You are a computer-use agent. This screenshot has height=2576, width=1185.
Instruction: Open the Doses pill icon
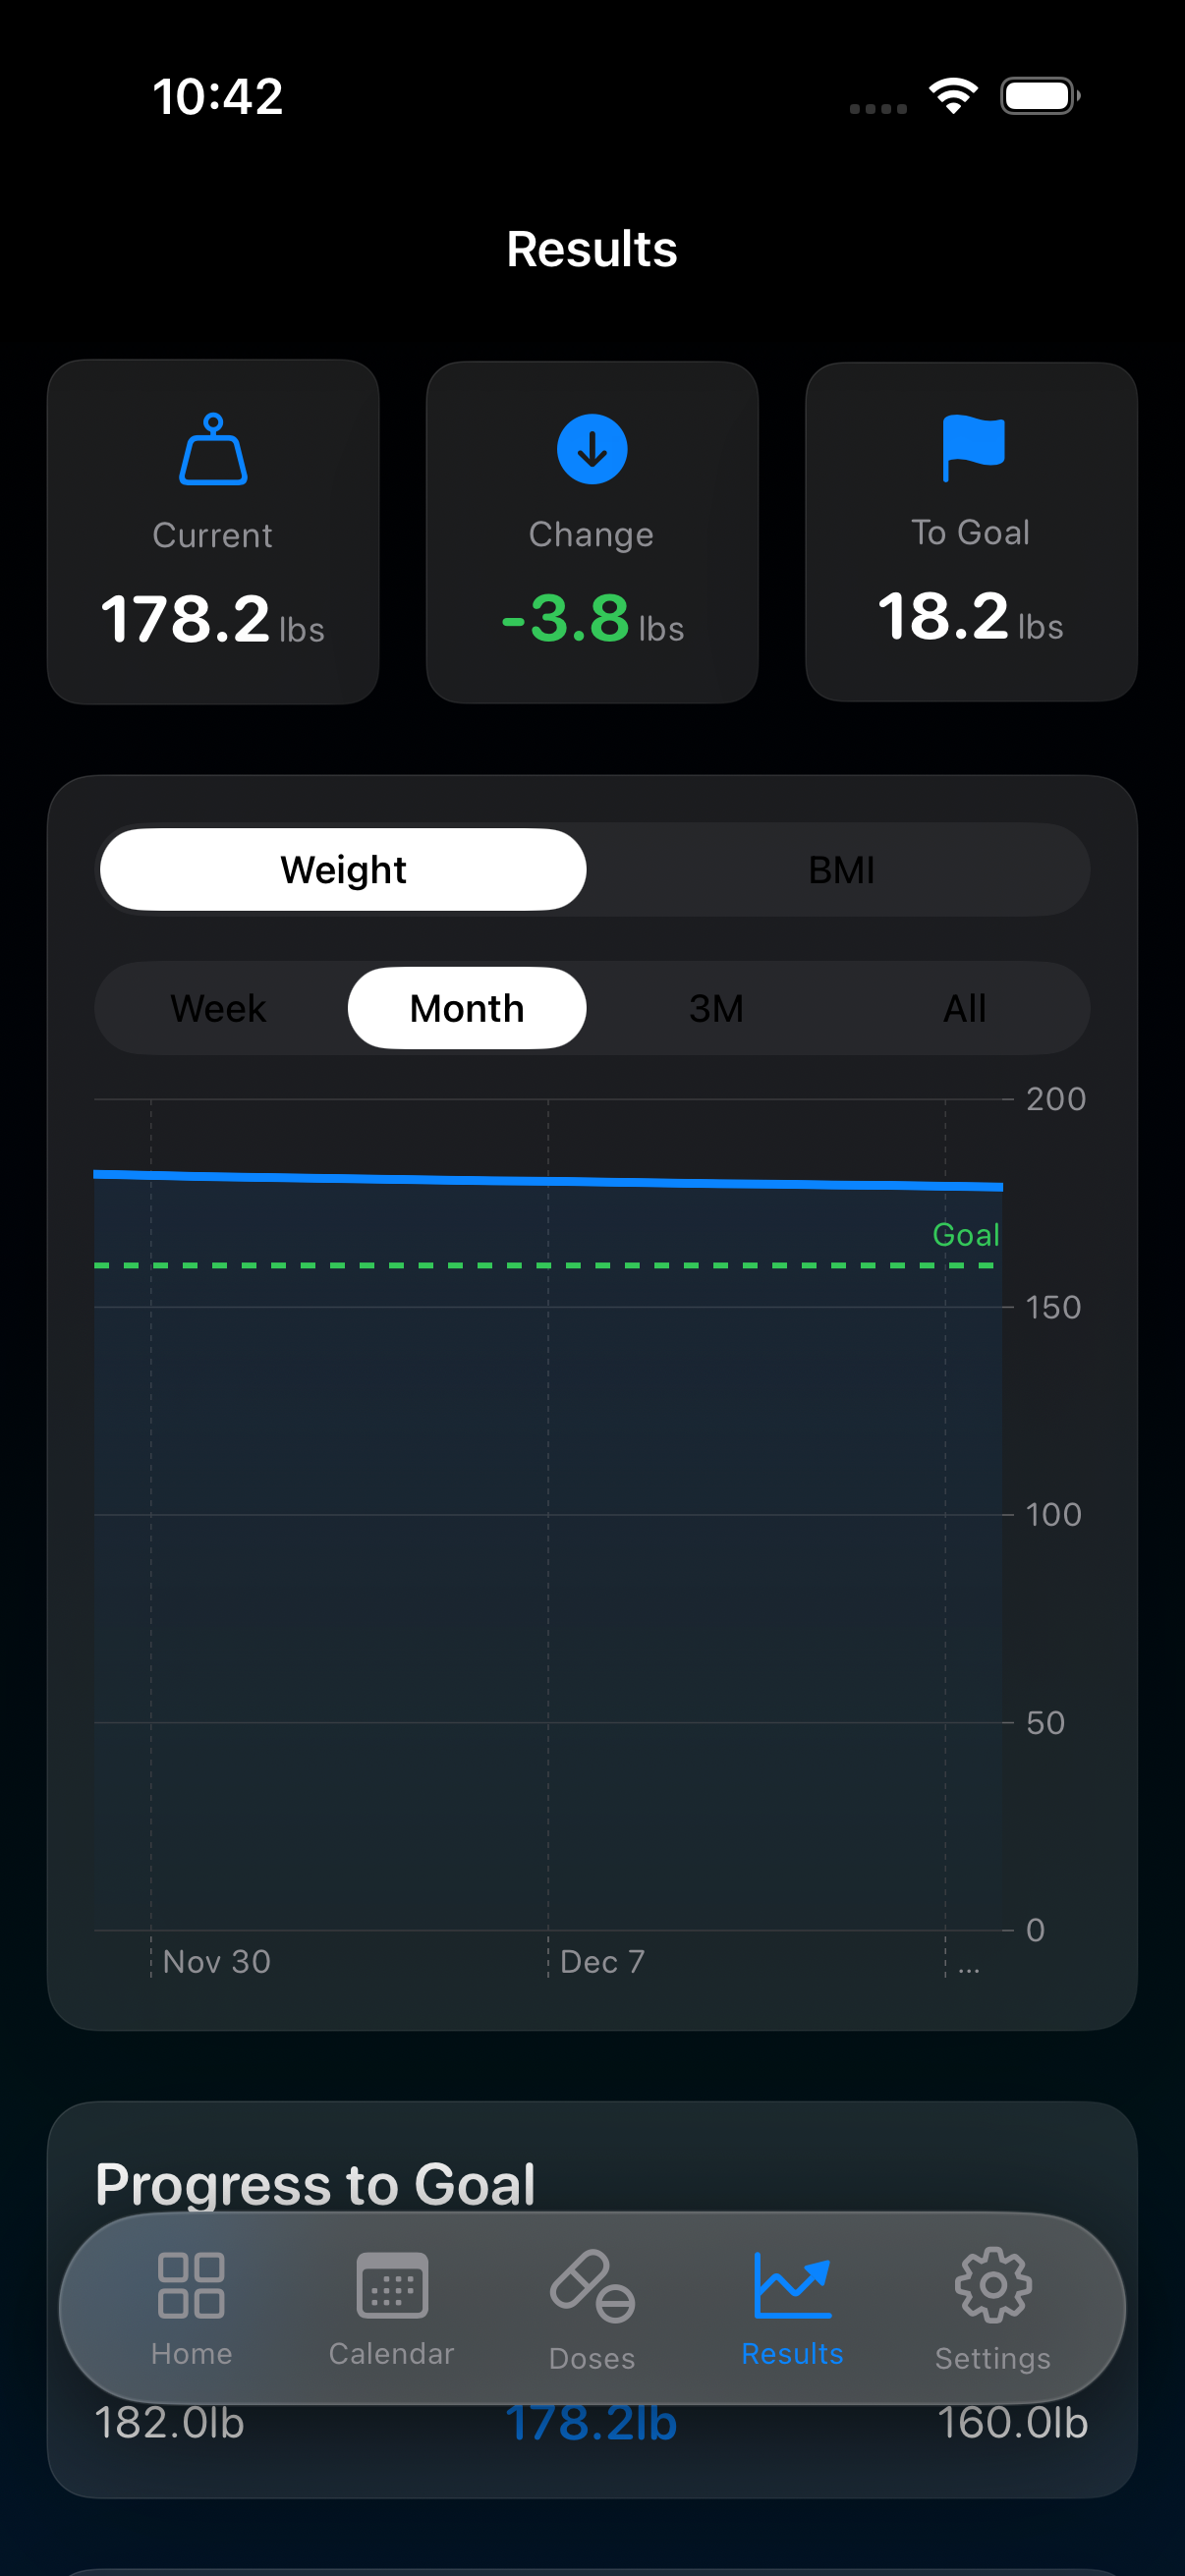(592, 2286)
